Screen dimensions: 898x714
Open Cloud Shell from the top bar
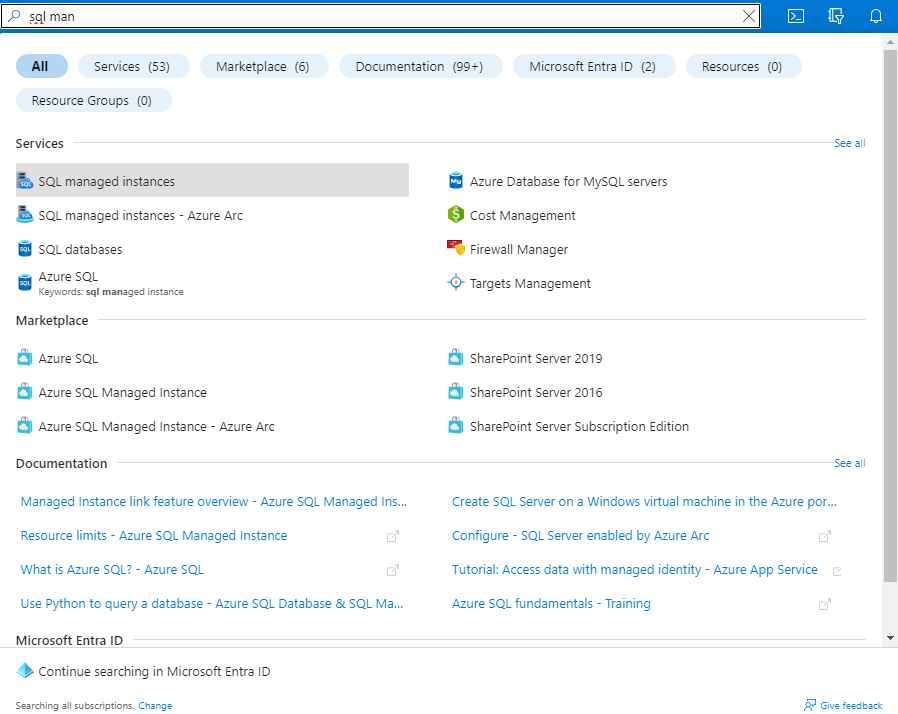796,16
